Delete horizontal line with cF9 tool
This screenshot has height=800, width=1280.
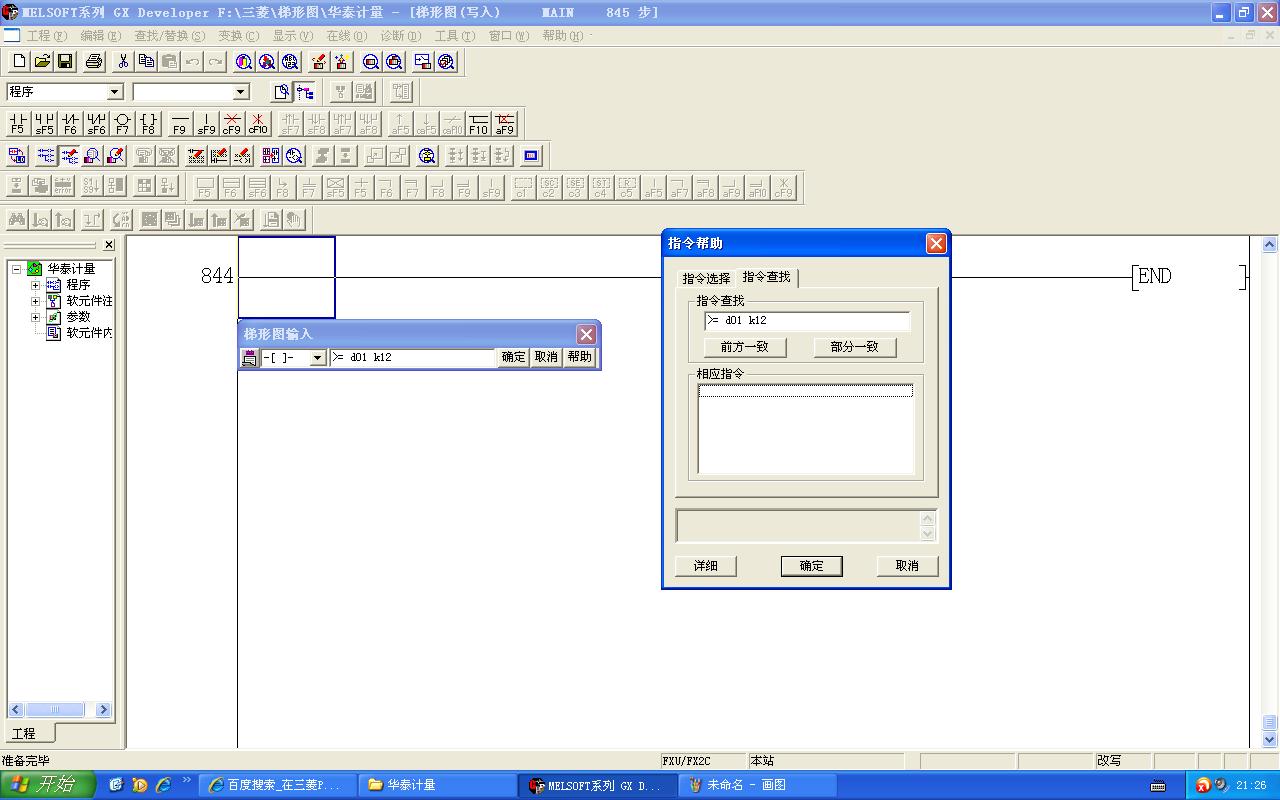(x=232, y=124)
